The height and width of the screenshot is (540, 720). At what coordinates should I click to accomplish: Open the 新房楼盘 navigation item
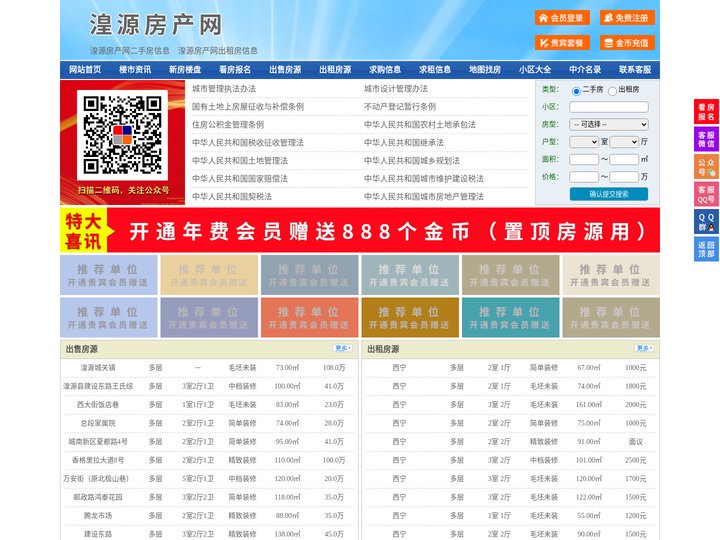(185, 70)
